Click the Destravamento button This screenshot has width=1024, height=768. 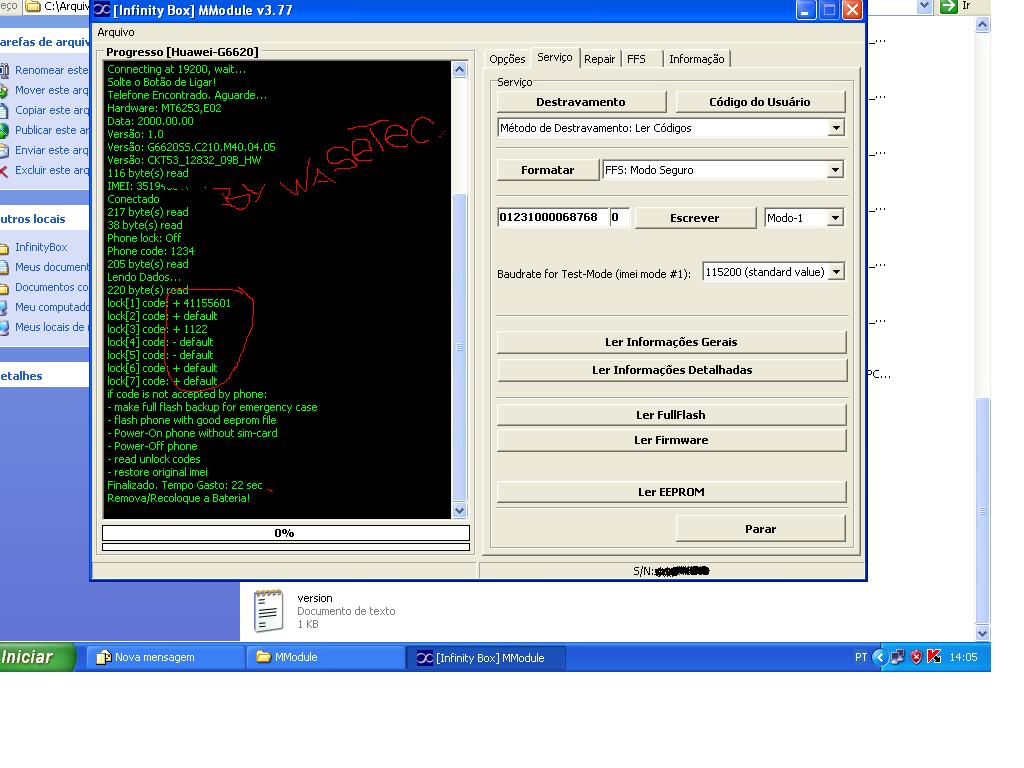581,102
